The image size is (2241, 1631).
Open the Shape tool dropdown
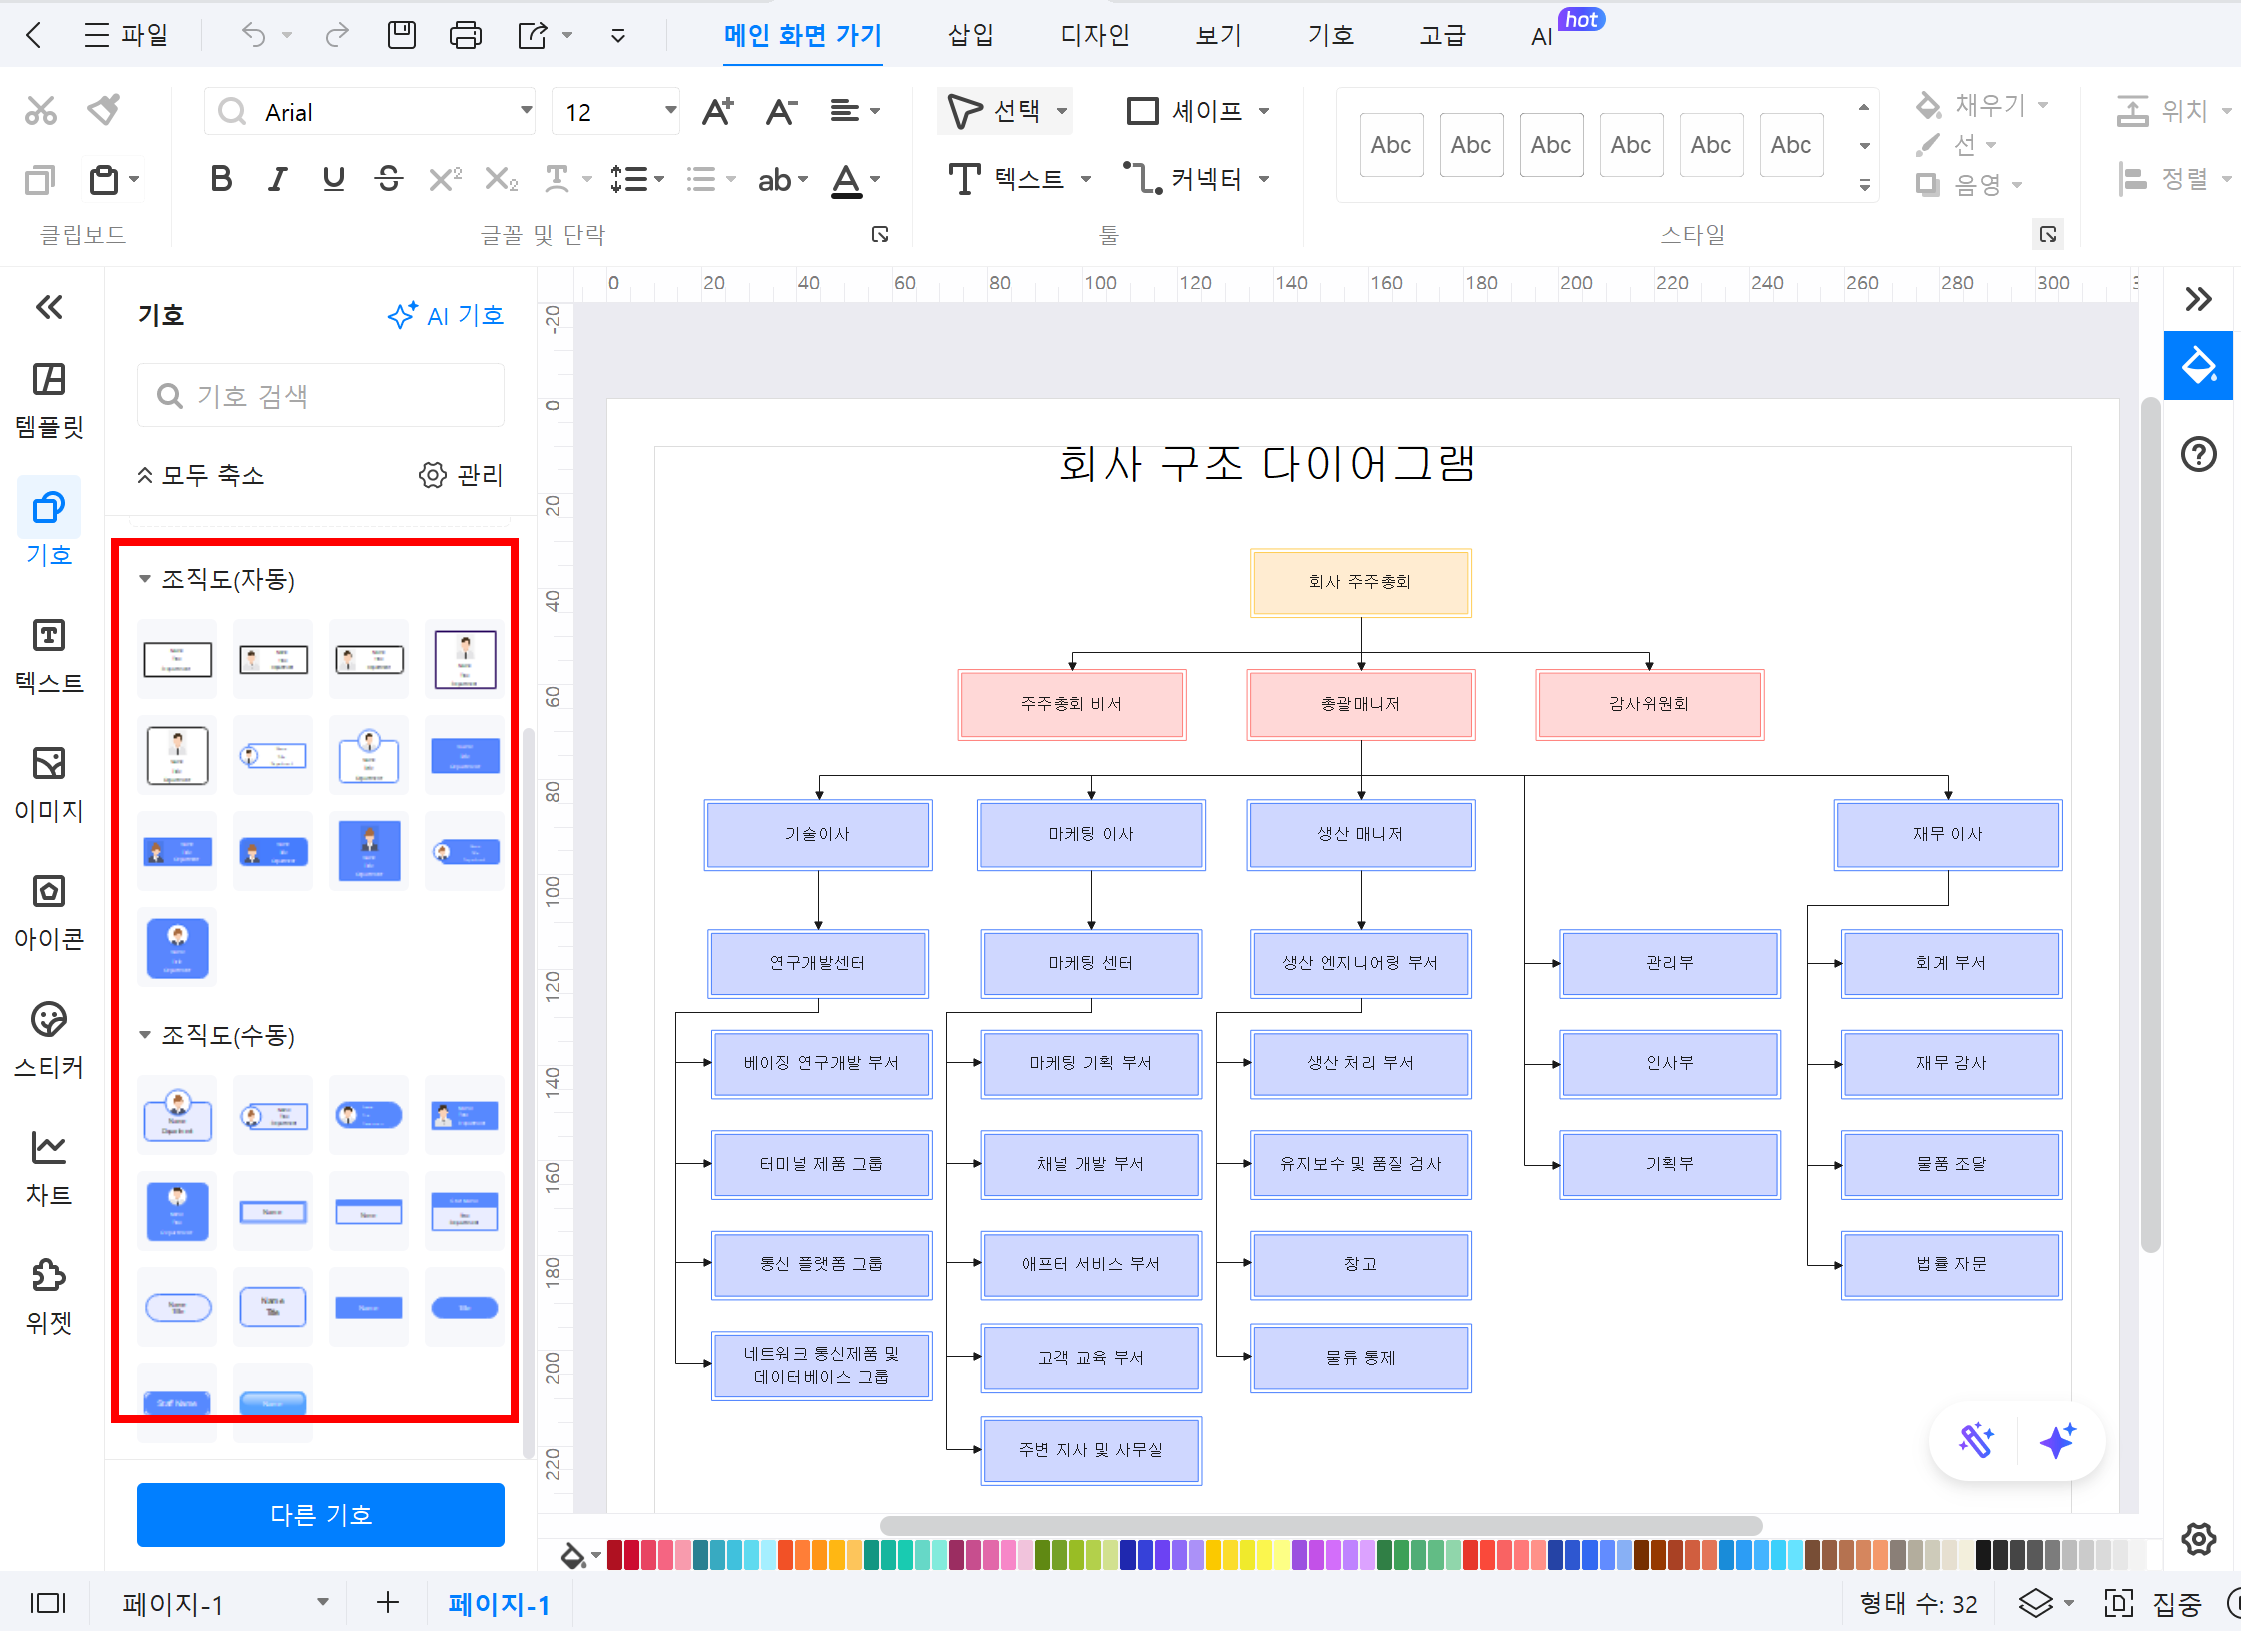[1264, 111]
